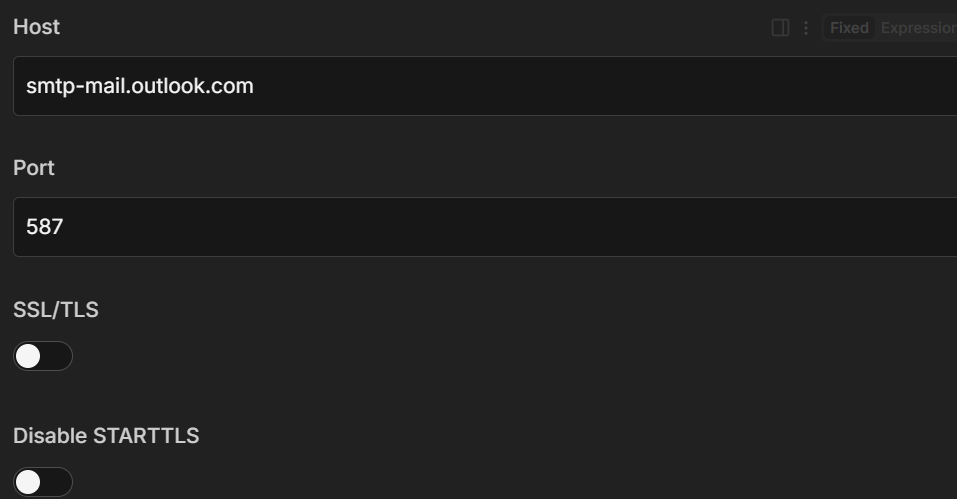Click the empty area right of the Host address
957x499 pixels.
pyautogui.click(x=600, y=86)
